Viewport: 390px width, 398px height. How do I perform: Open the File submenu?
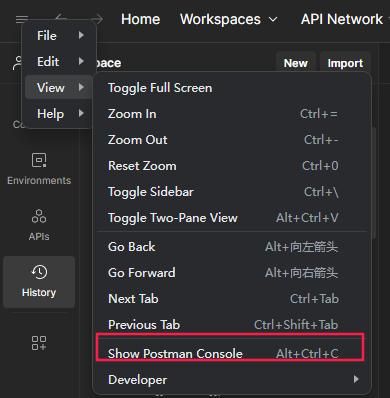(x=60, y=35)
